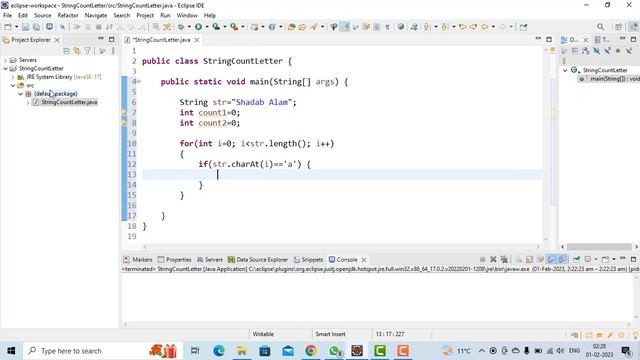Switch to the Properties tab
640x360 pixels.
(x=174, y=260)
